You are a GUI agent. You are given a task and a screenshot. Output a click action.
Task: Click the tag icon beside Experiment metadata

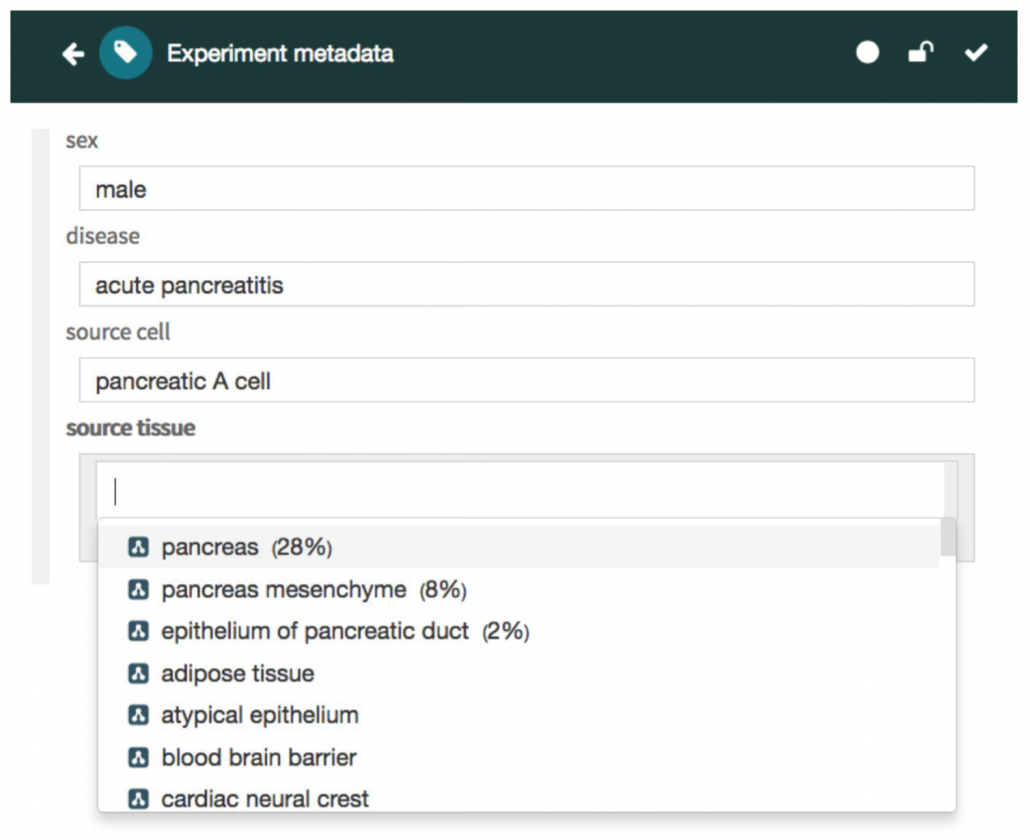(125, 53)
